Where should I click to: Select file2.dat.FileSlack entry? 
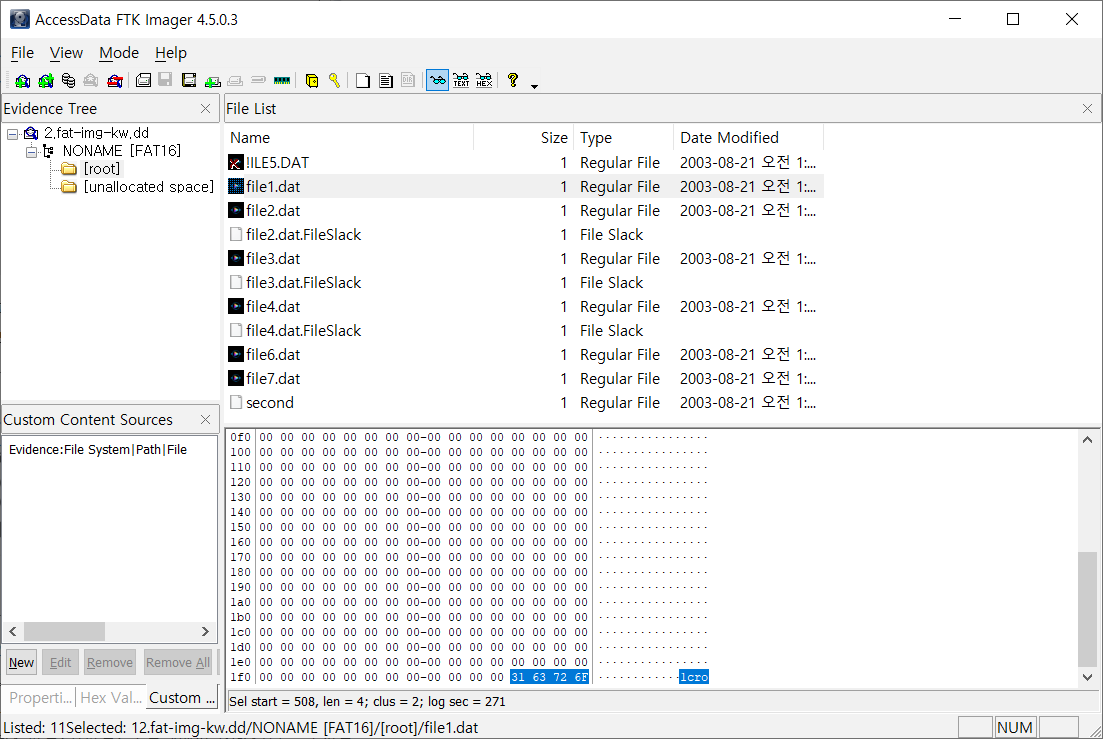coord(303,235)
